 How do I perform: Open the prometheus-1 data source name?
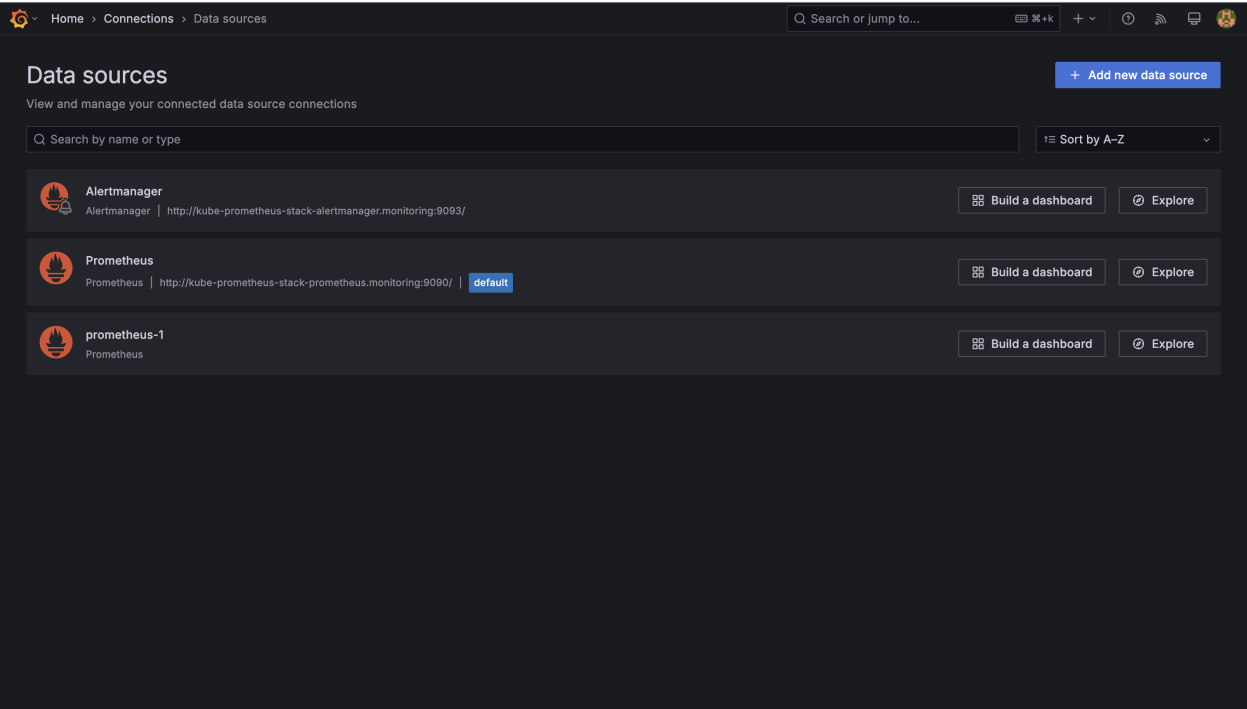[x=125, y=335]
